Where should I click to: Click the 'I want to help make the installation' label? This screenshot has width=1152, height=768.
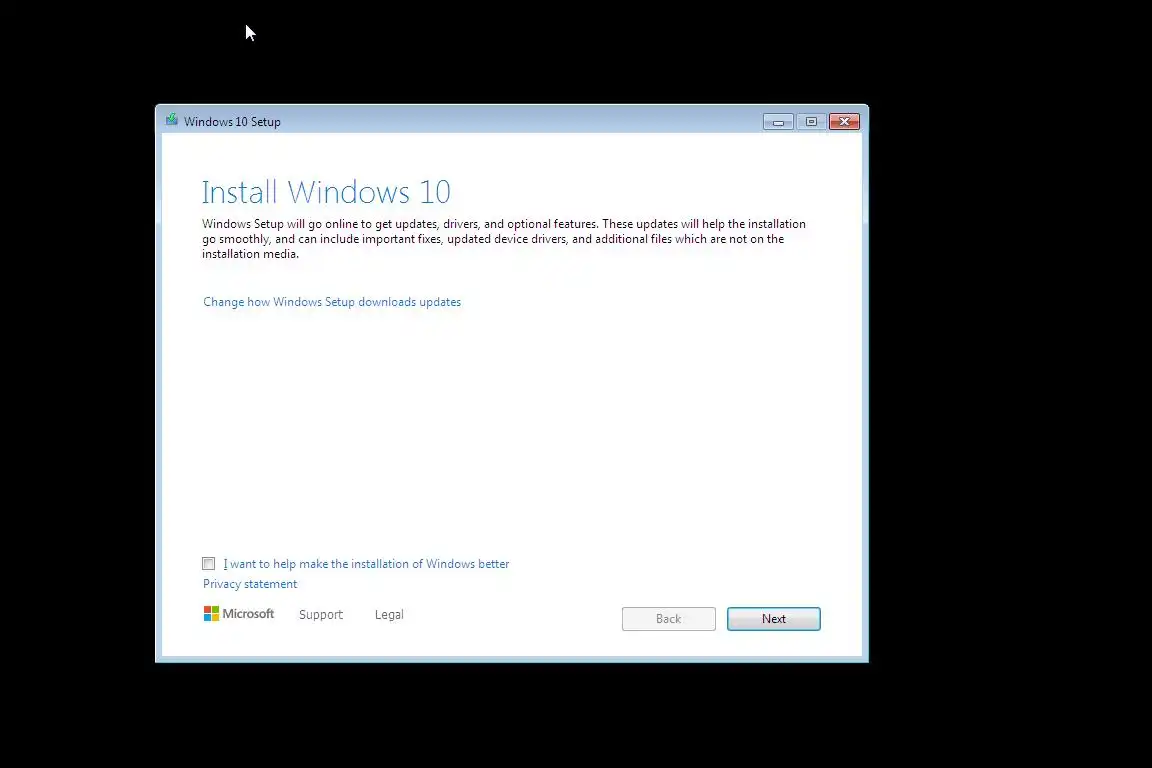367,564
